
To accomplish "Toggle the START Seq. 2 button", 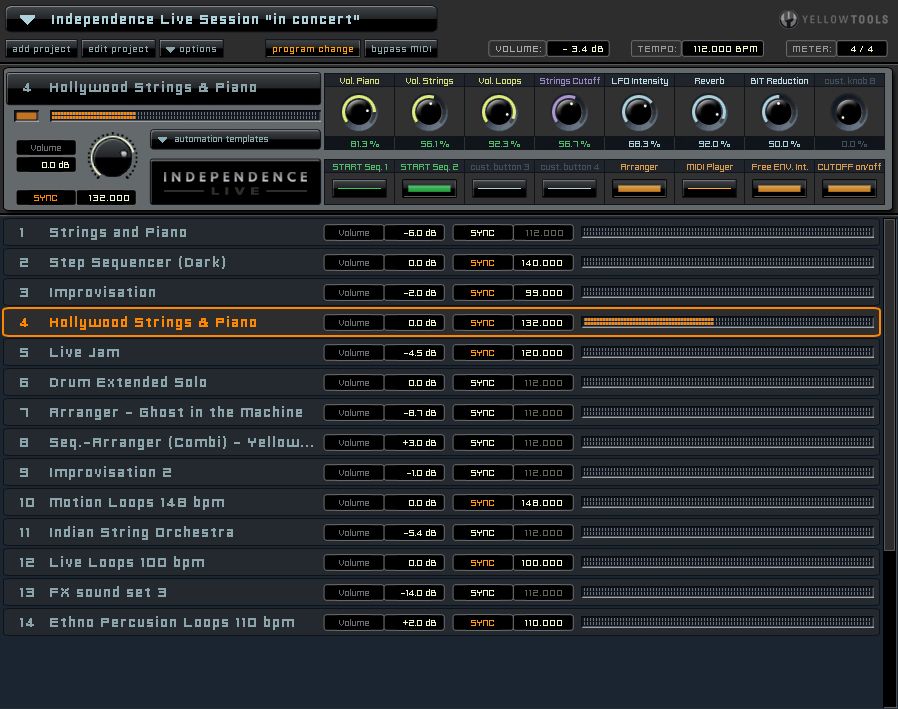I will click(429, 188).
